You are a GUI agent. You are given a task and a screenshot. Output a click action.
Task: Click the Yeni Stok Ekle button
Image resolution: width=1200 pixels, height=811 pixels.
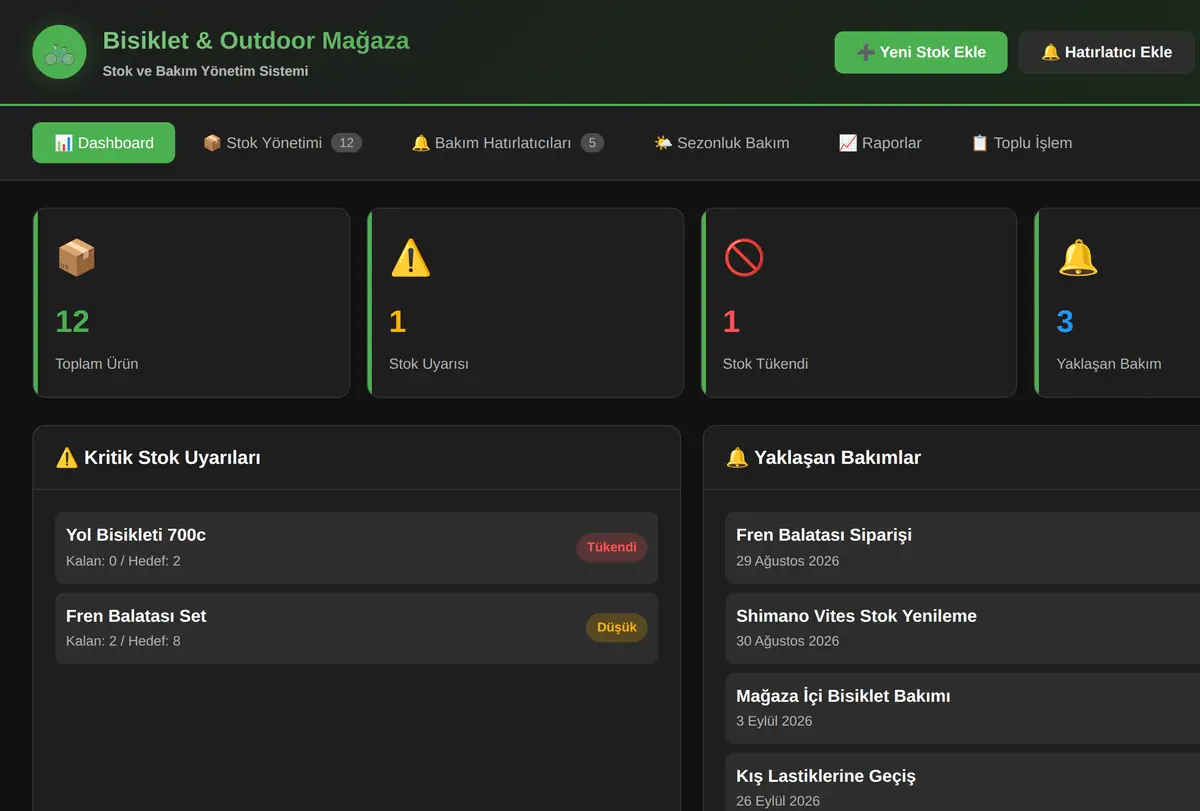pos(921,52)
